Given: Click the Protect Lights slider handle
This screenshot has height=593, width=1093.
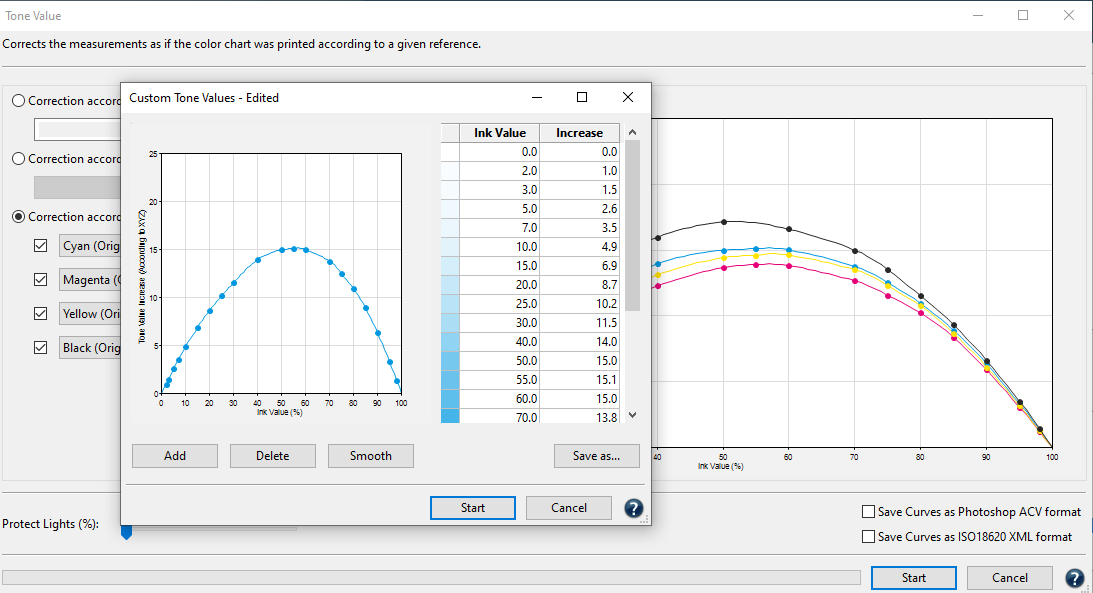Looking at the screenshot, I should [126, 532].
